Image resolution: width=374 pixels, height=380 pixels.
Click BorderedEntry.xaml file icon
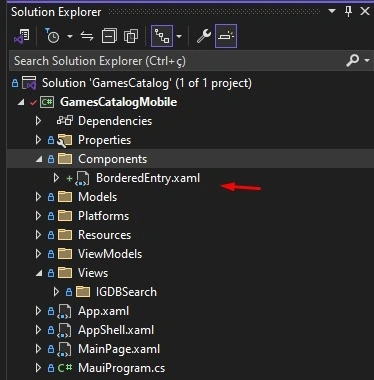[x=82, y=178]
